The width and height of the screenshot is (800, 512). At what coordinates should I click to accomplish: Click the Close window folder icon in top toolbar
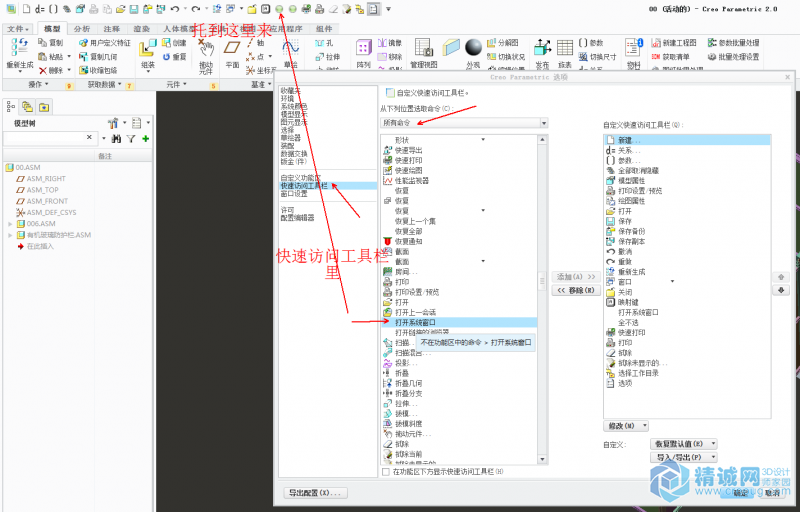click(252, 9)
